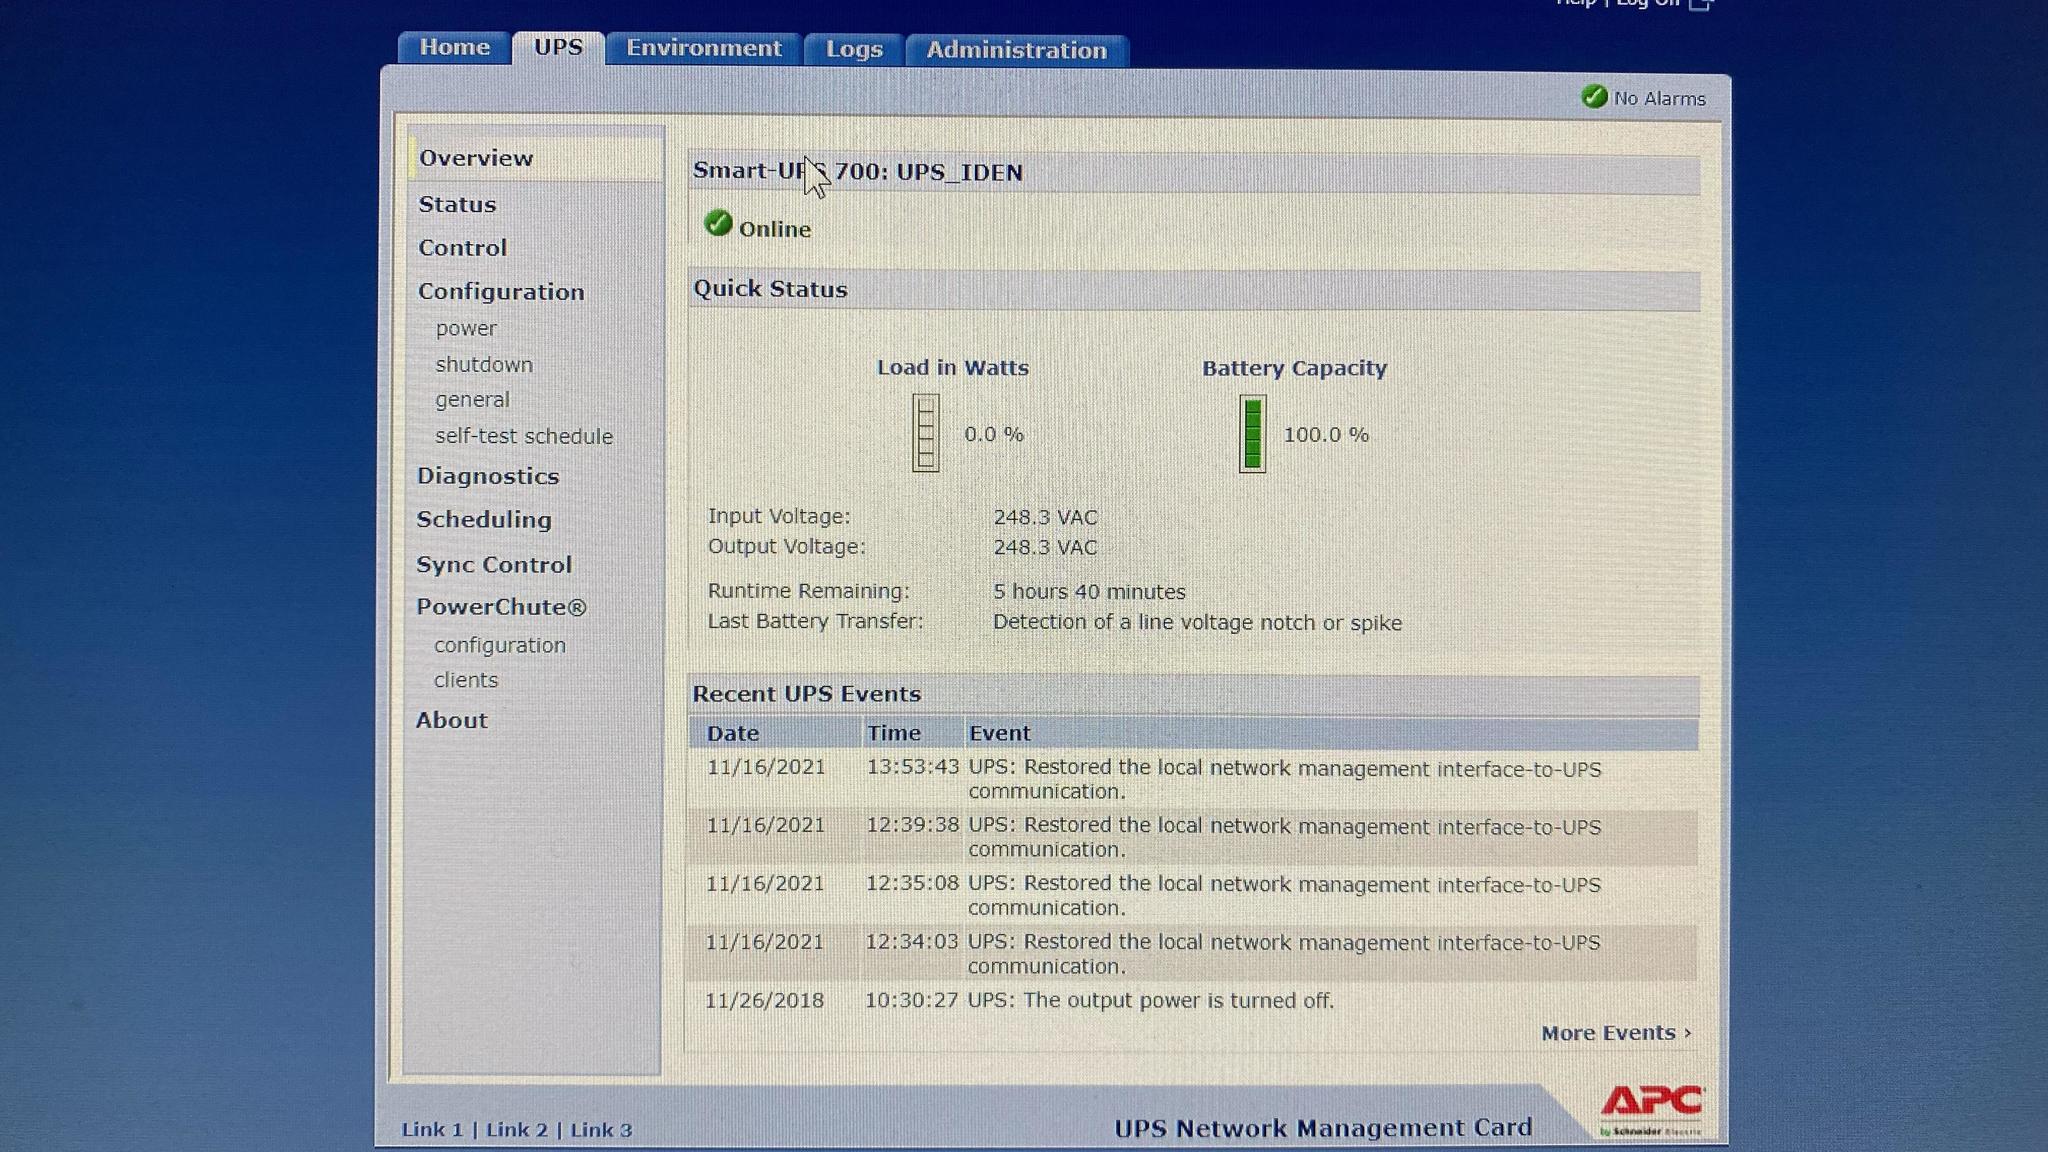The image size is (2048, 1152).
Task: Click the green Online status icon
Action: point(718,223)
